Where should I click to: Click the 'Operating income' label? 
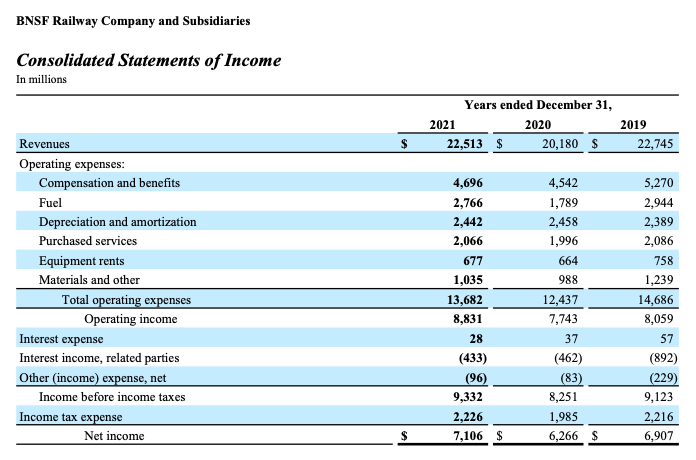(x=130, y=319)
